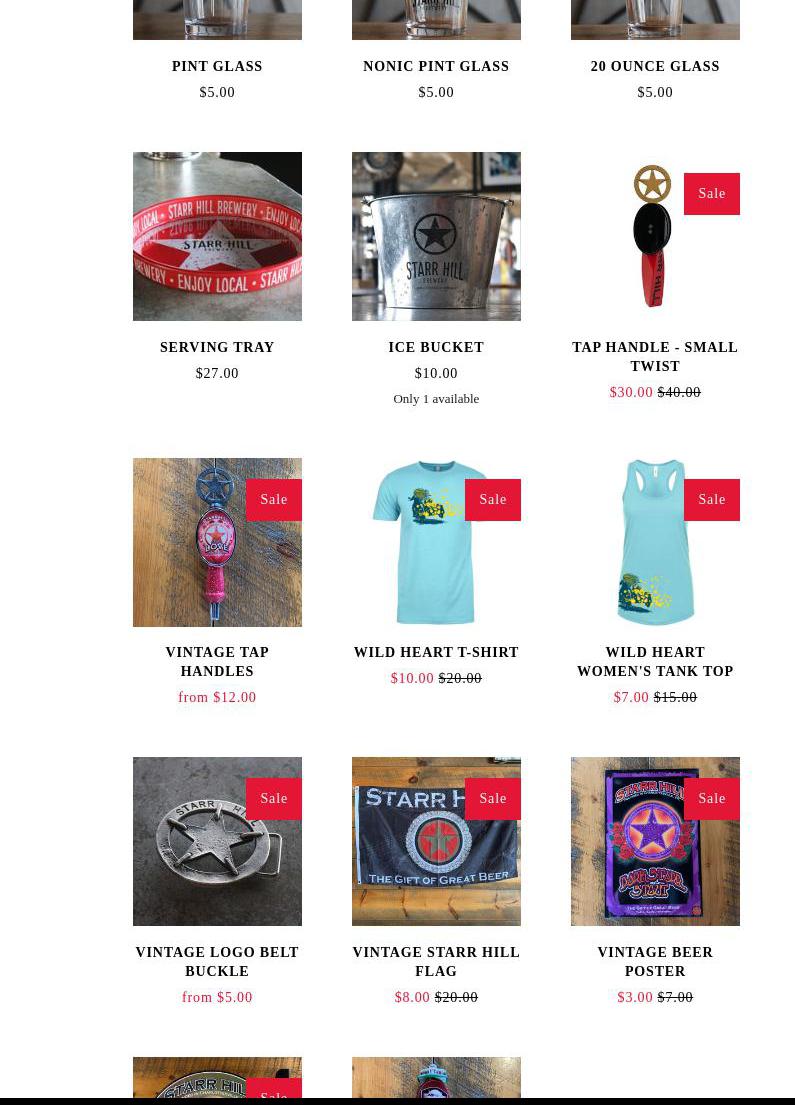
Task: Open the Vintage Starr Hill Flag photo
Action: tap(436, 841)
